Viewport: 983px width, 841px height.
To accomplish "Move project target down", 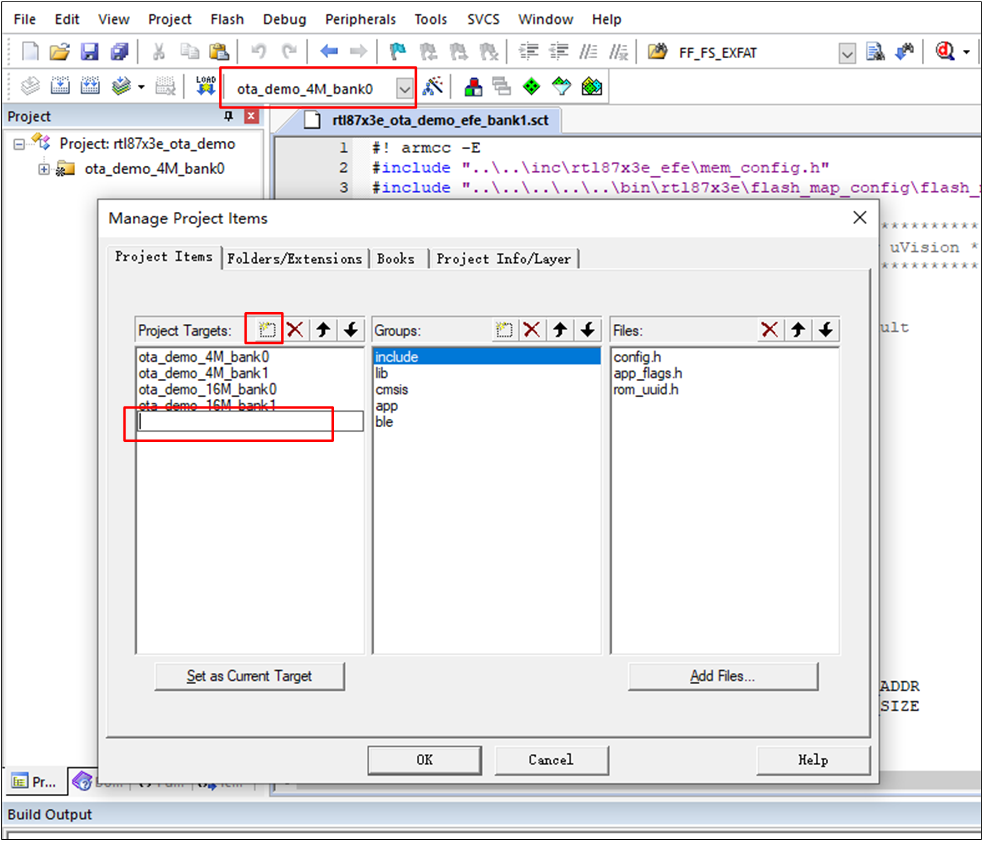I will pyautogui.click(x=351, y=330).
